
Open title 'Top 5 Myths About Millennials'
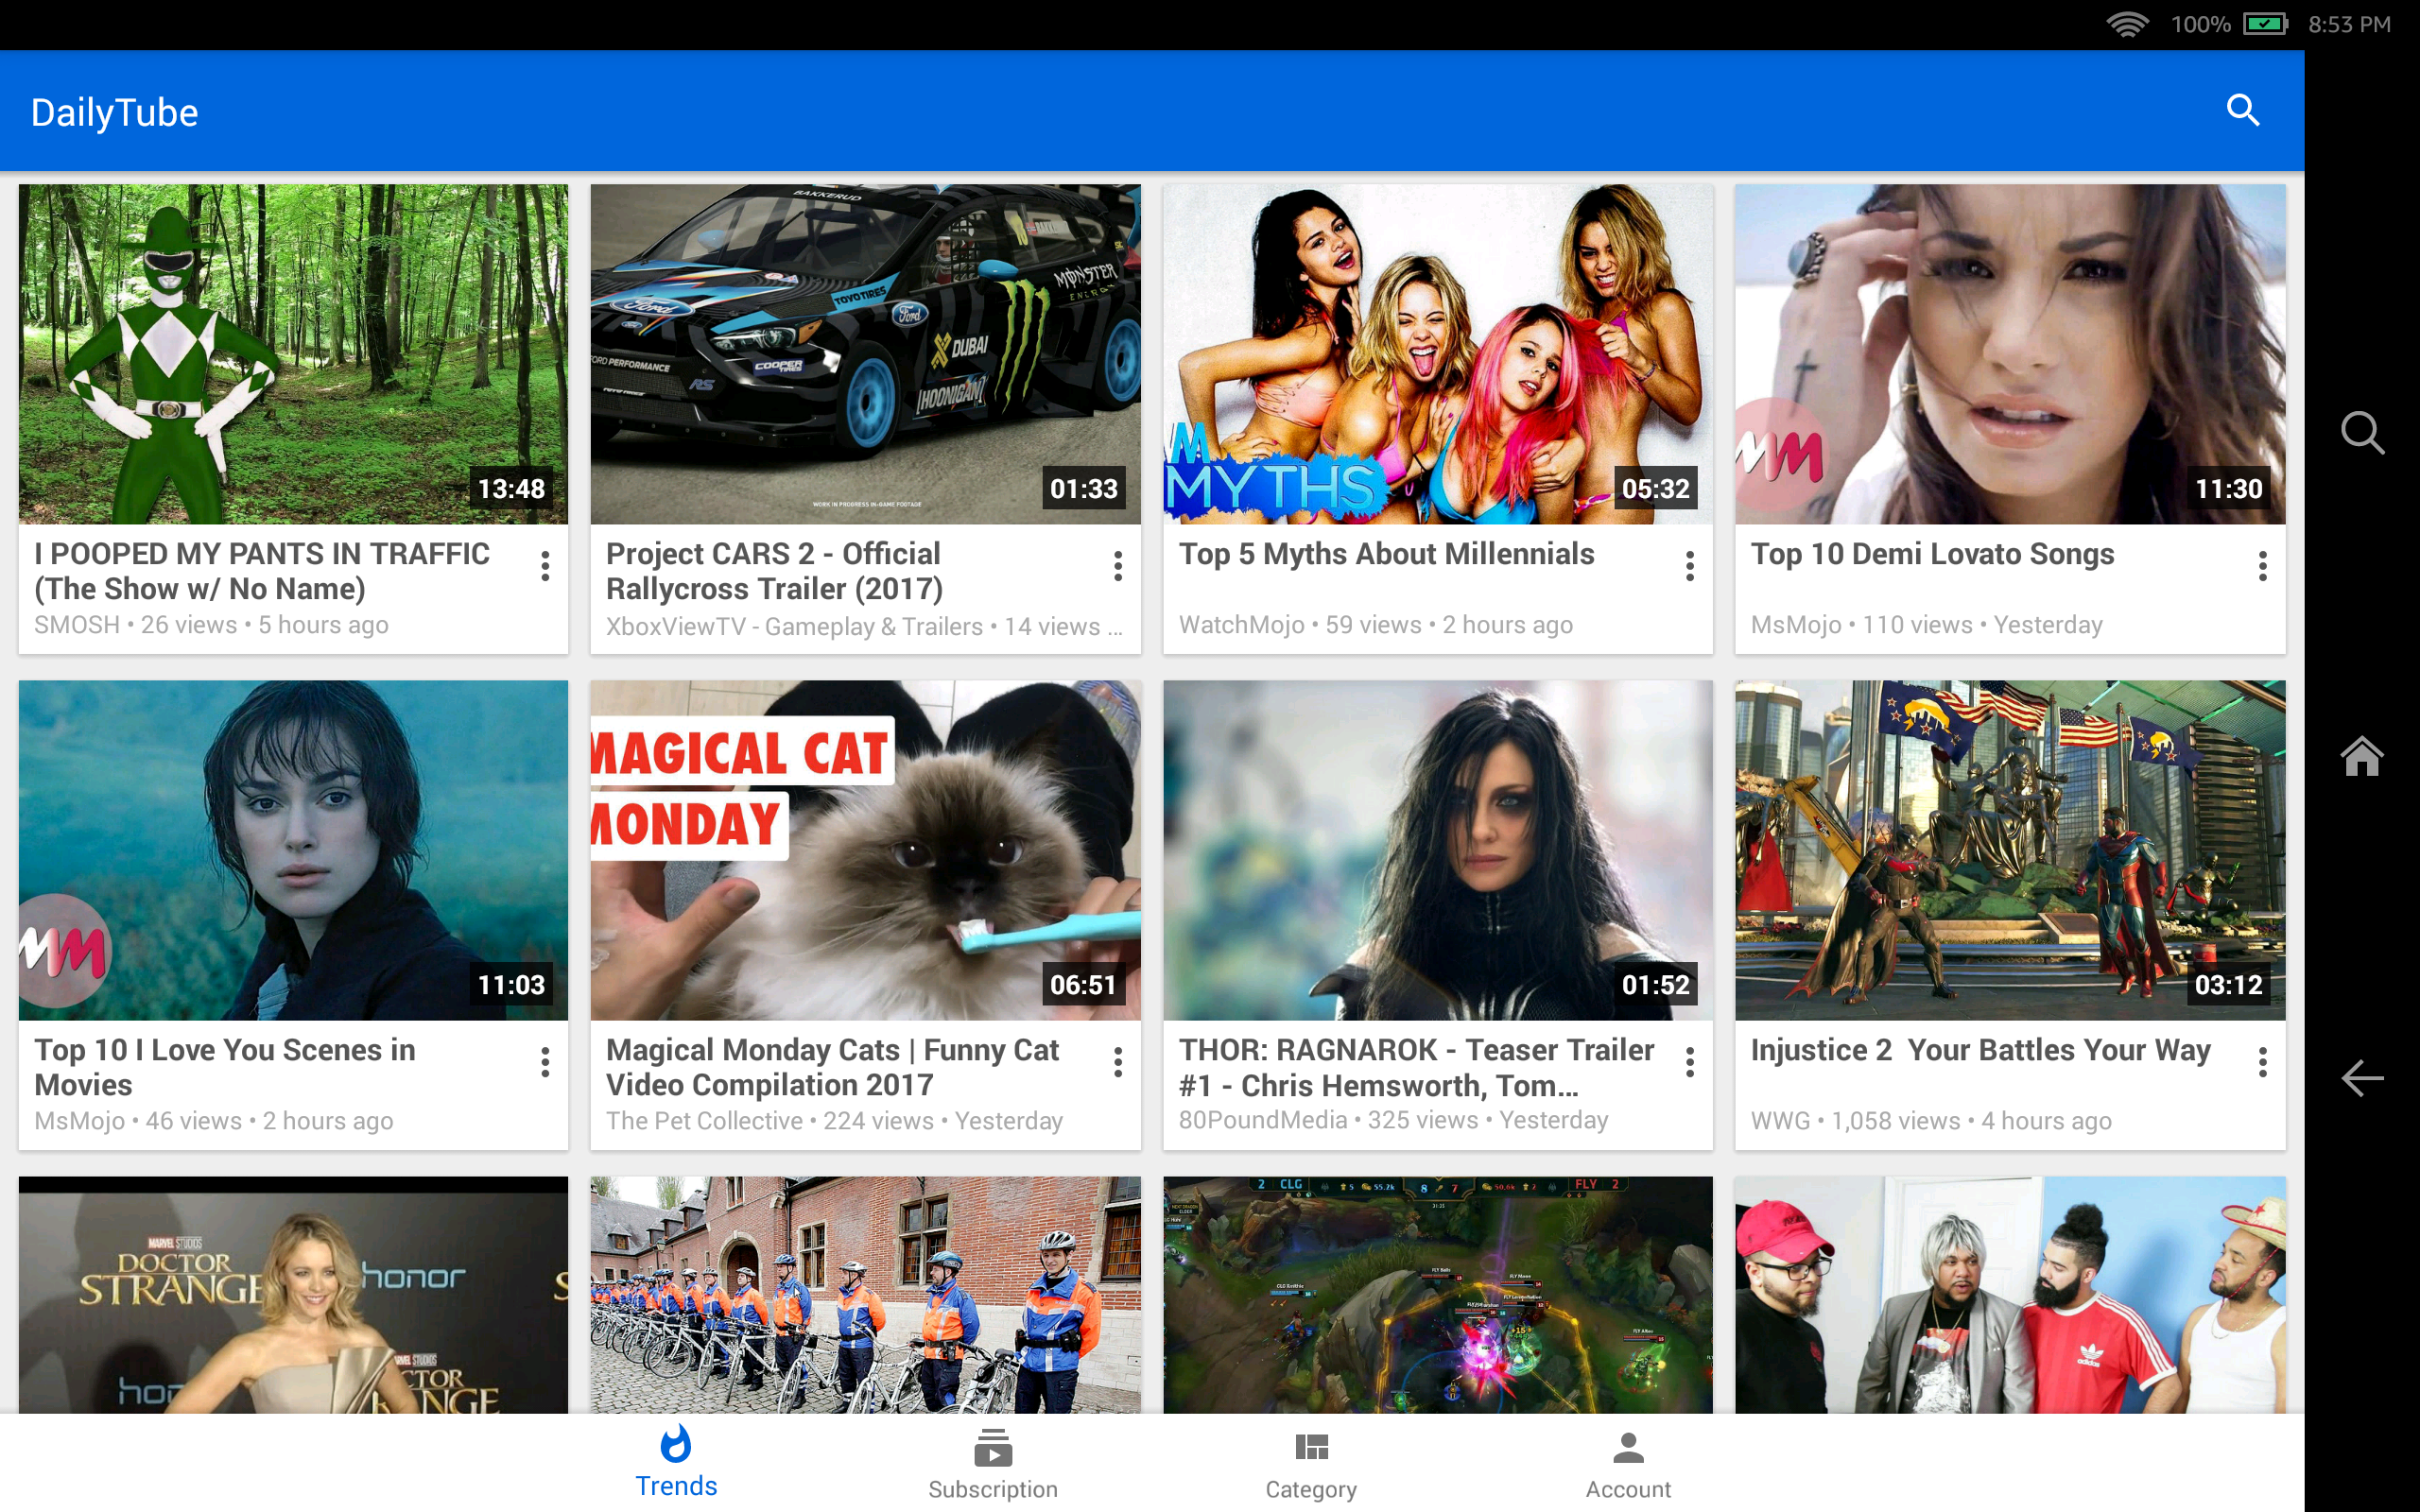tap(1386, 554)
